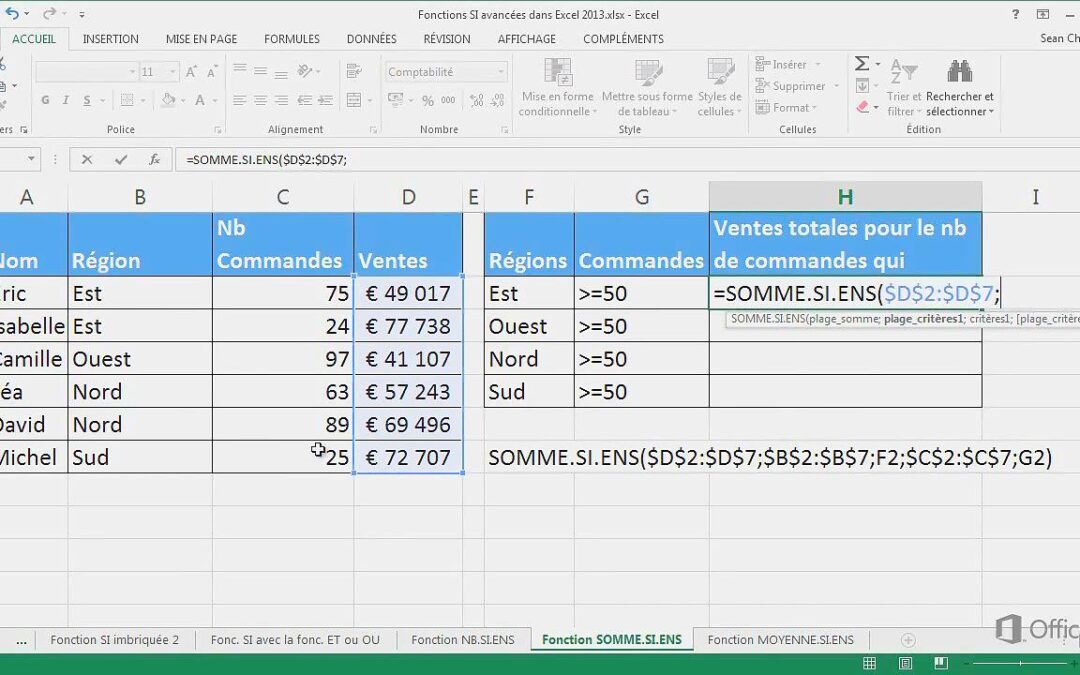Click Merge and center icon
The image size is (1080, 675).
(354, 101)
